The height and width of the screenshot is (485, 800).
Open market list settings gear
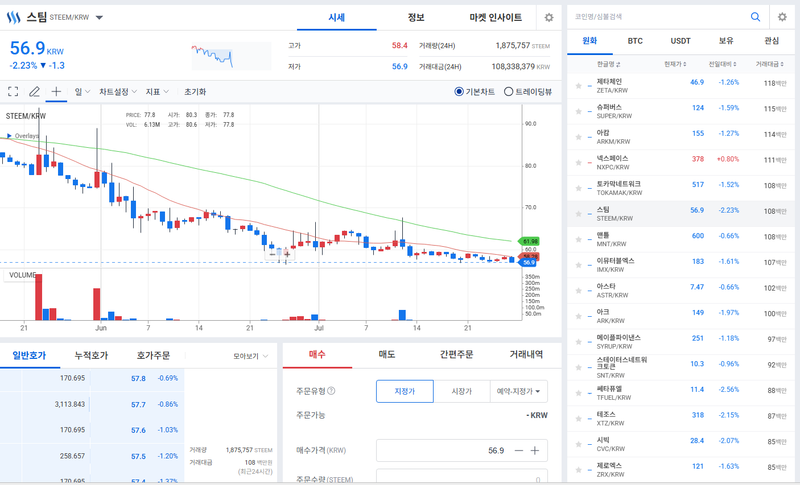point(782,17)
